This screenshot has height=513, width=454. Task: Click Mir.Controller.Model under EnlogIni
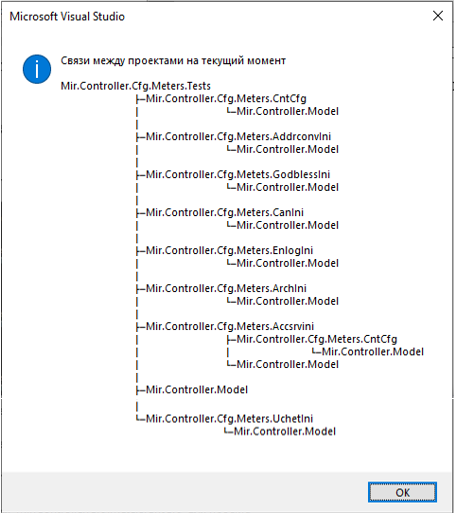[x=287, y=263]
